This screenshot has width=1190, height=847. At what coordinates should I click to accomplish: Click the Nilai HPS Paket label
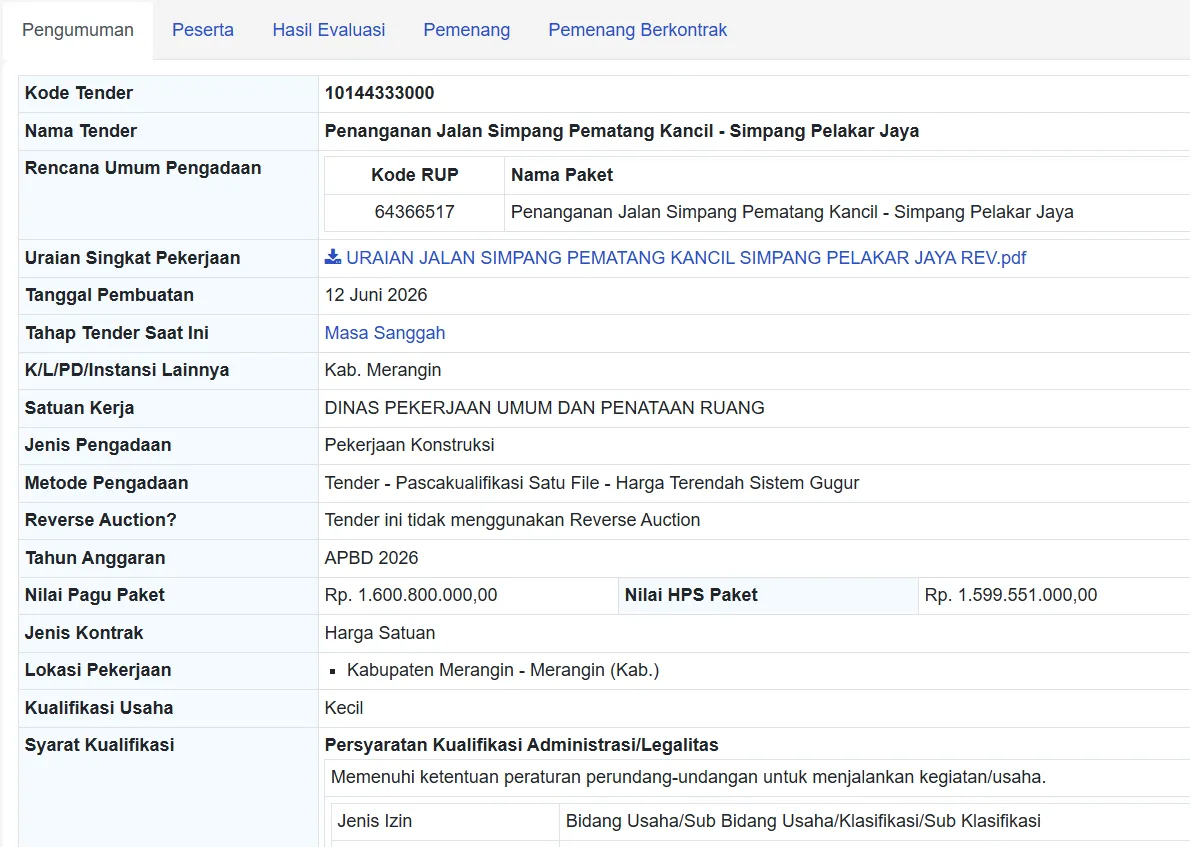coord(691,596)
